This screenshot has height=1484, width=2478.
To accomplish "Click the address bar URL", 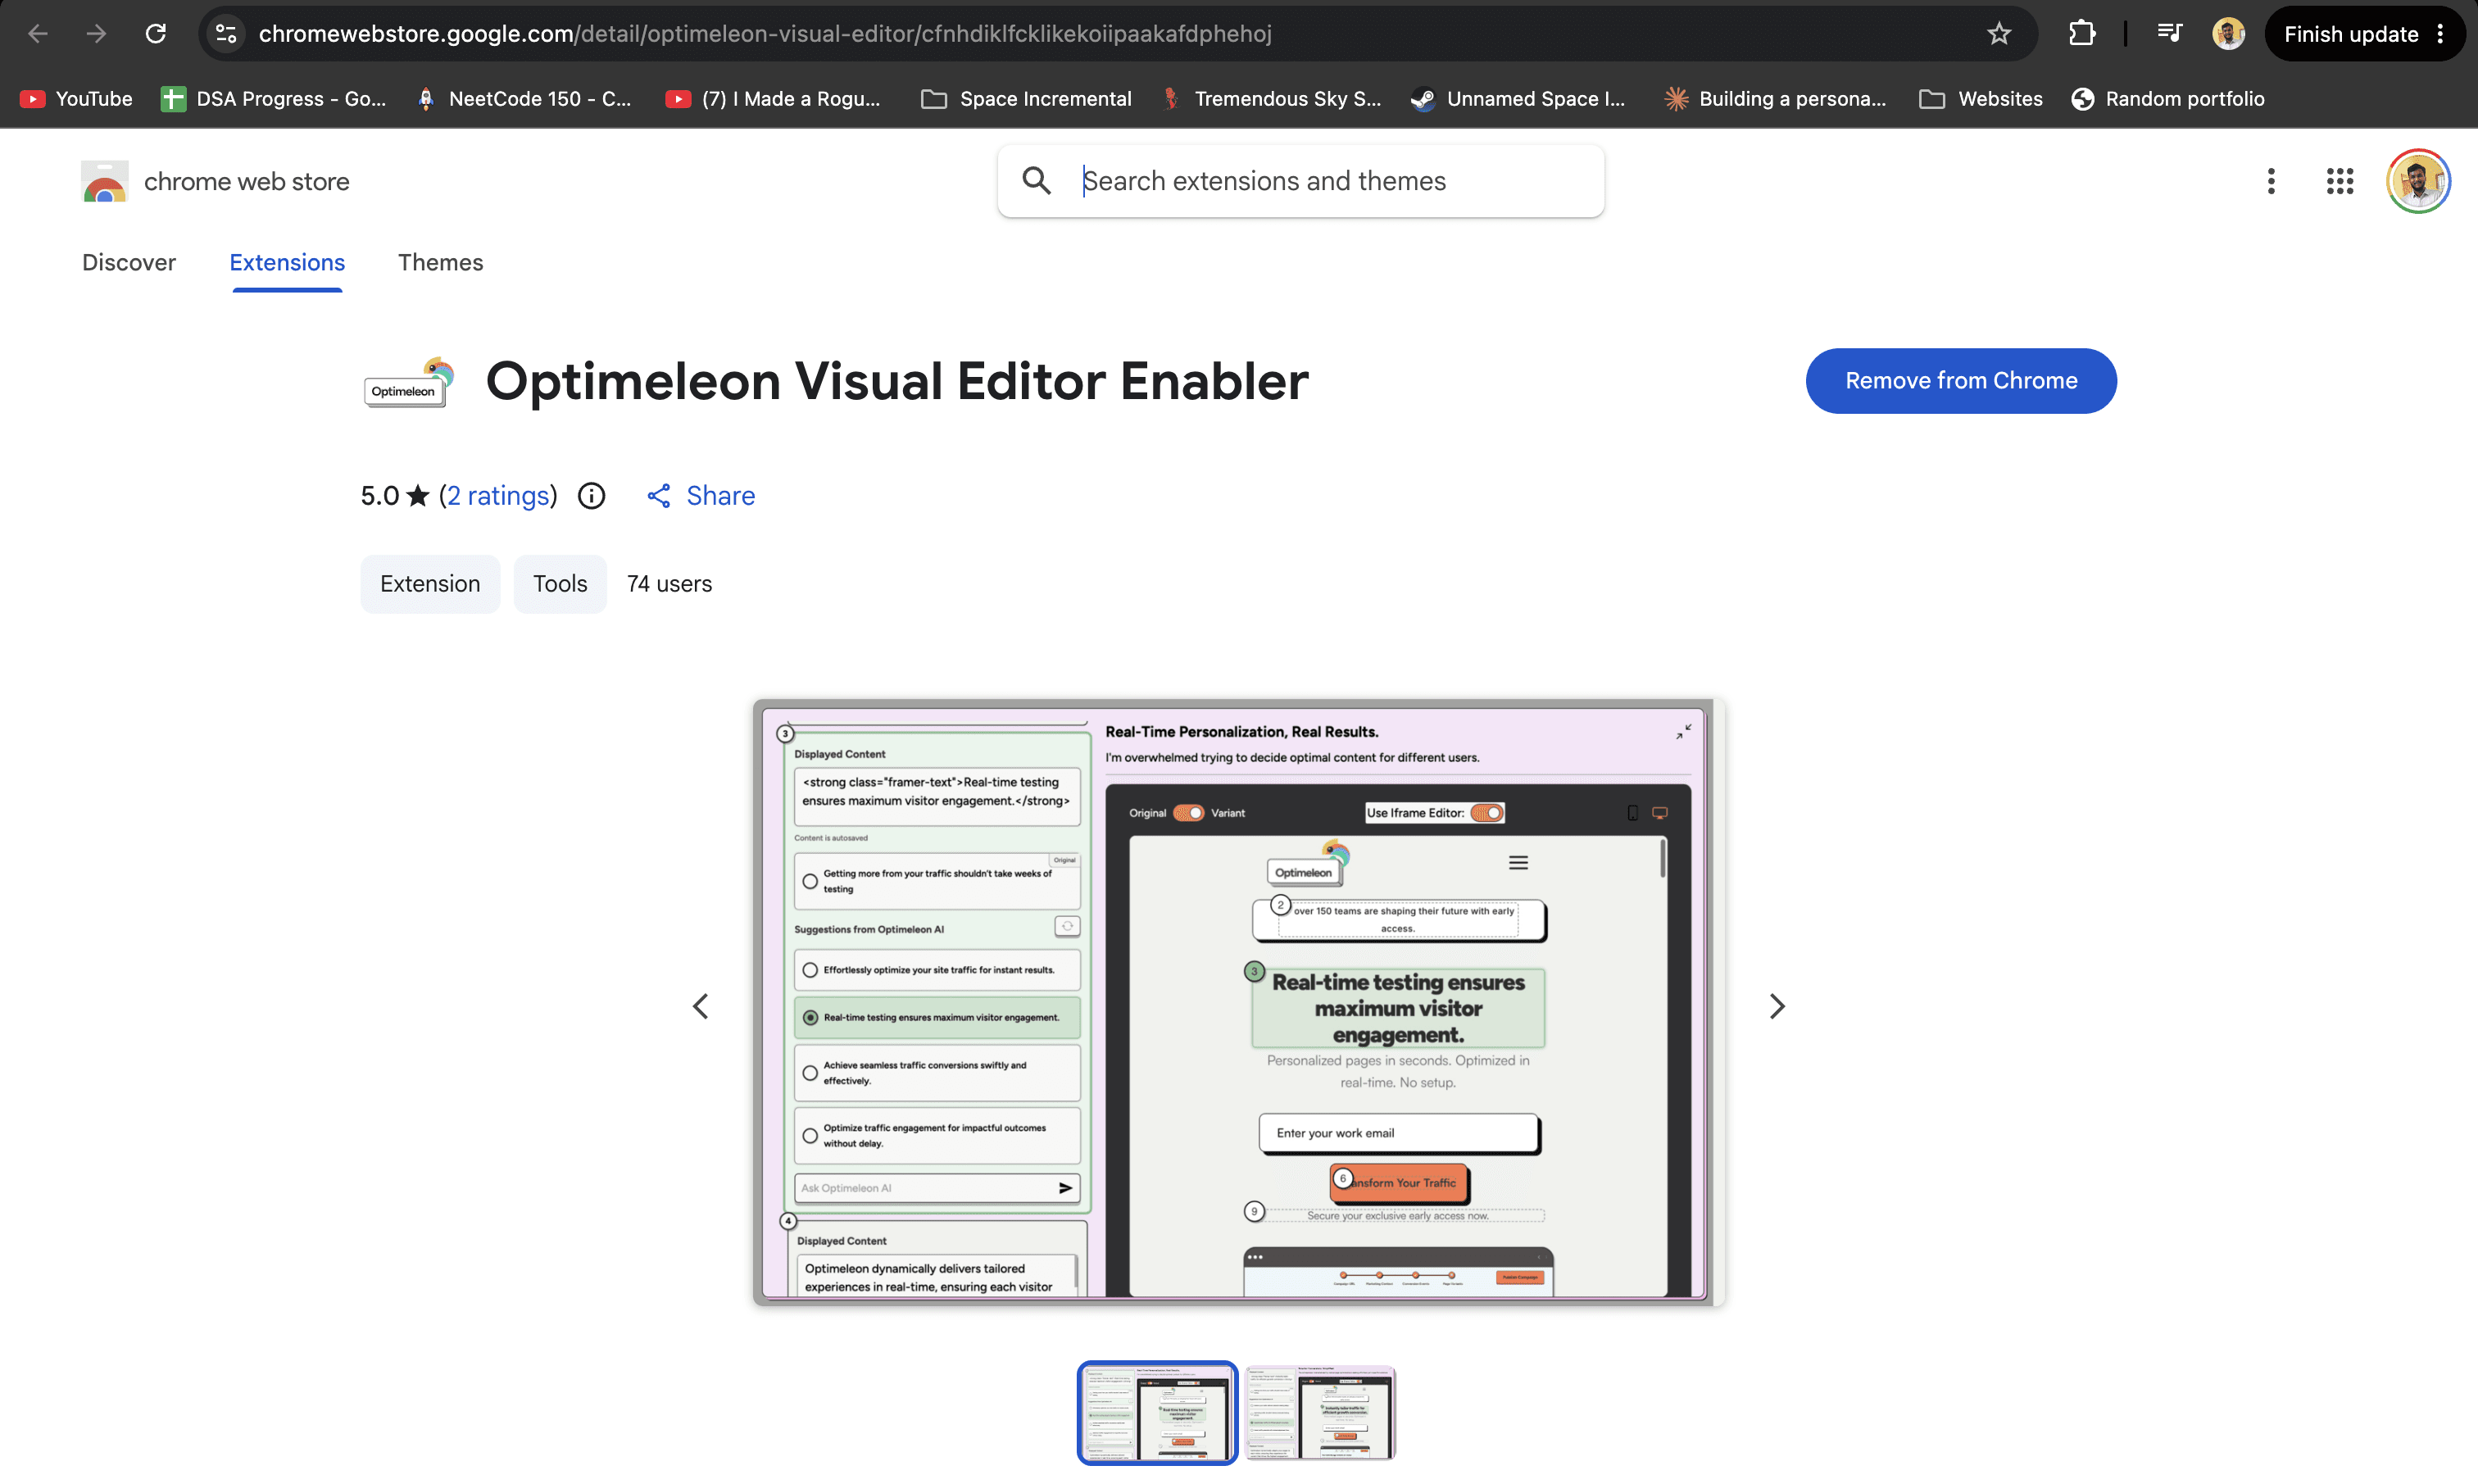I will (x=765, y=34).
